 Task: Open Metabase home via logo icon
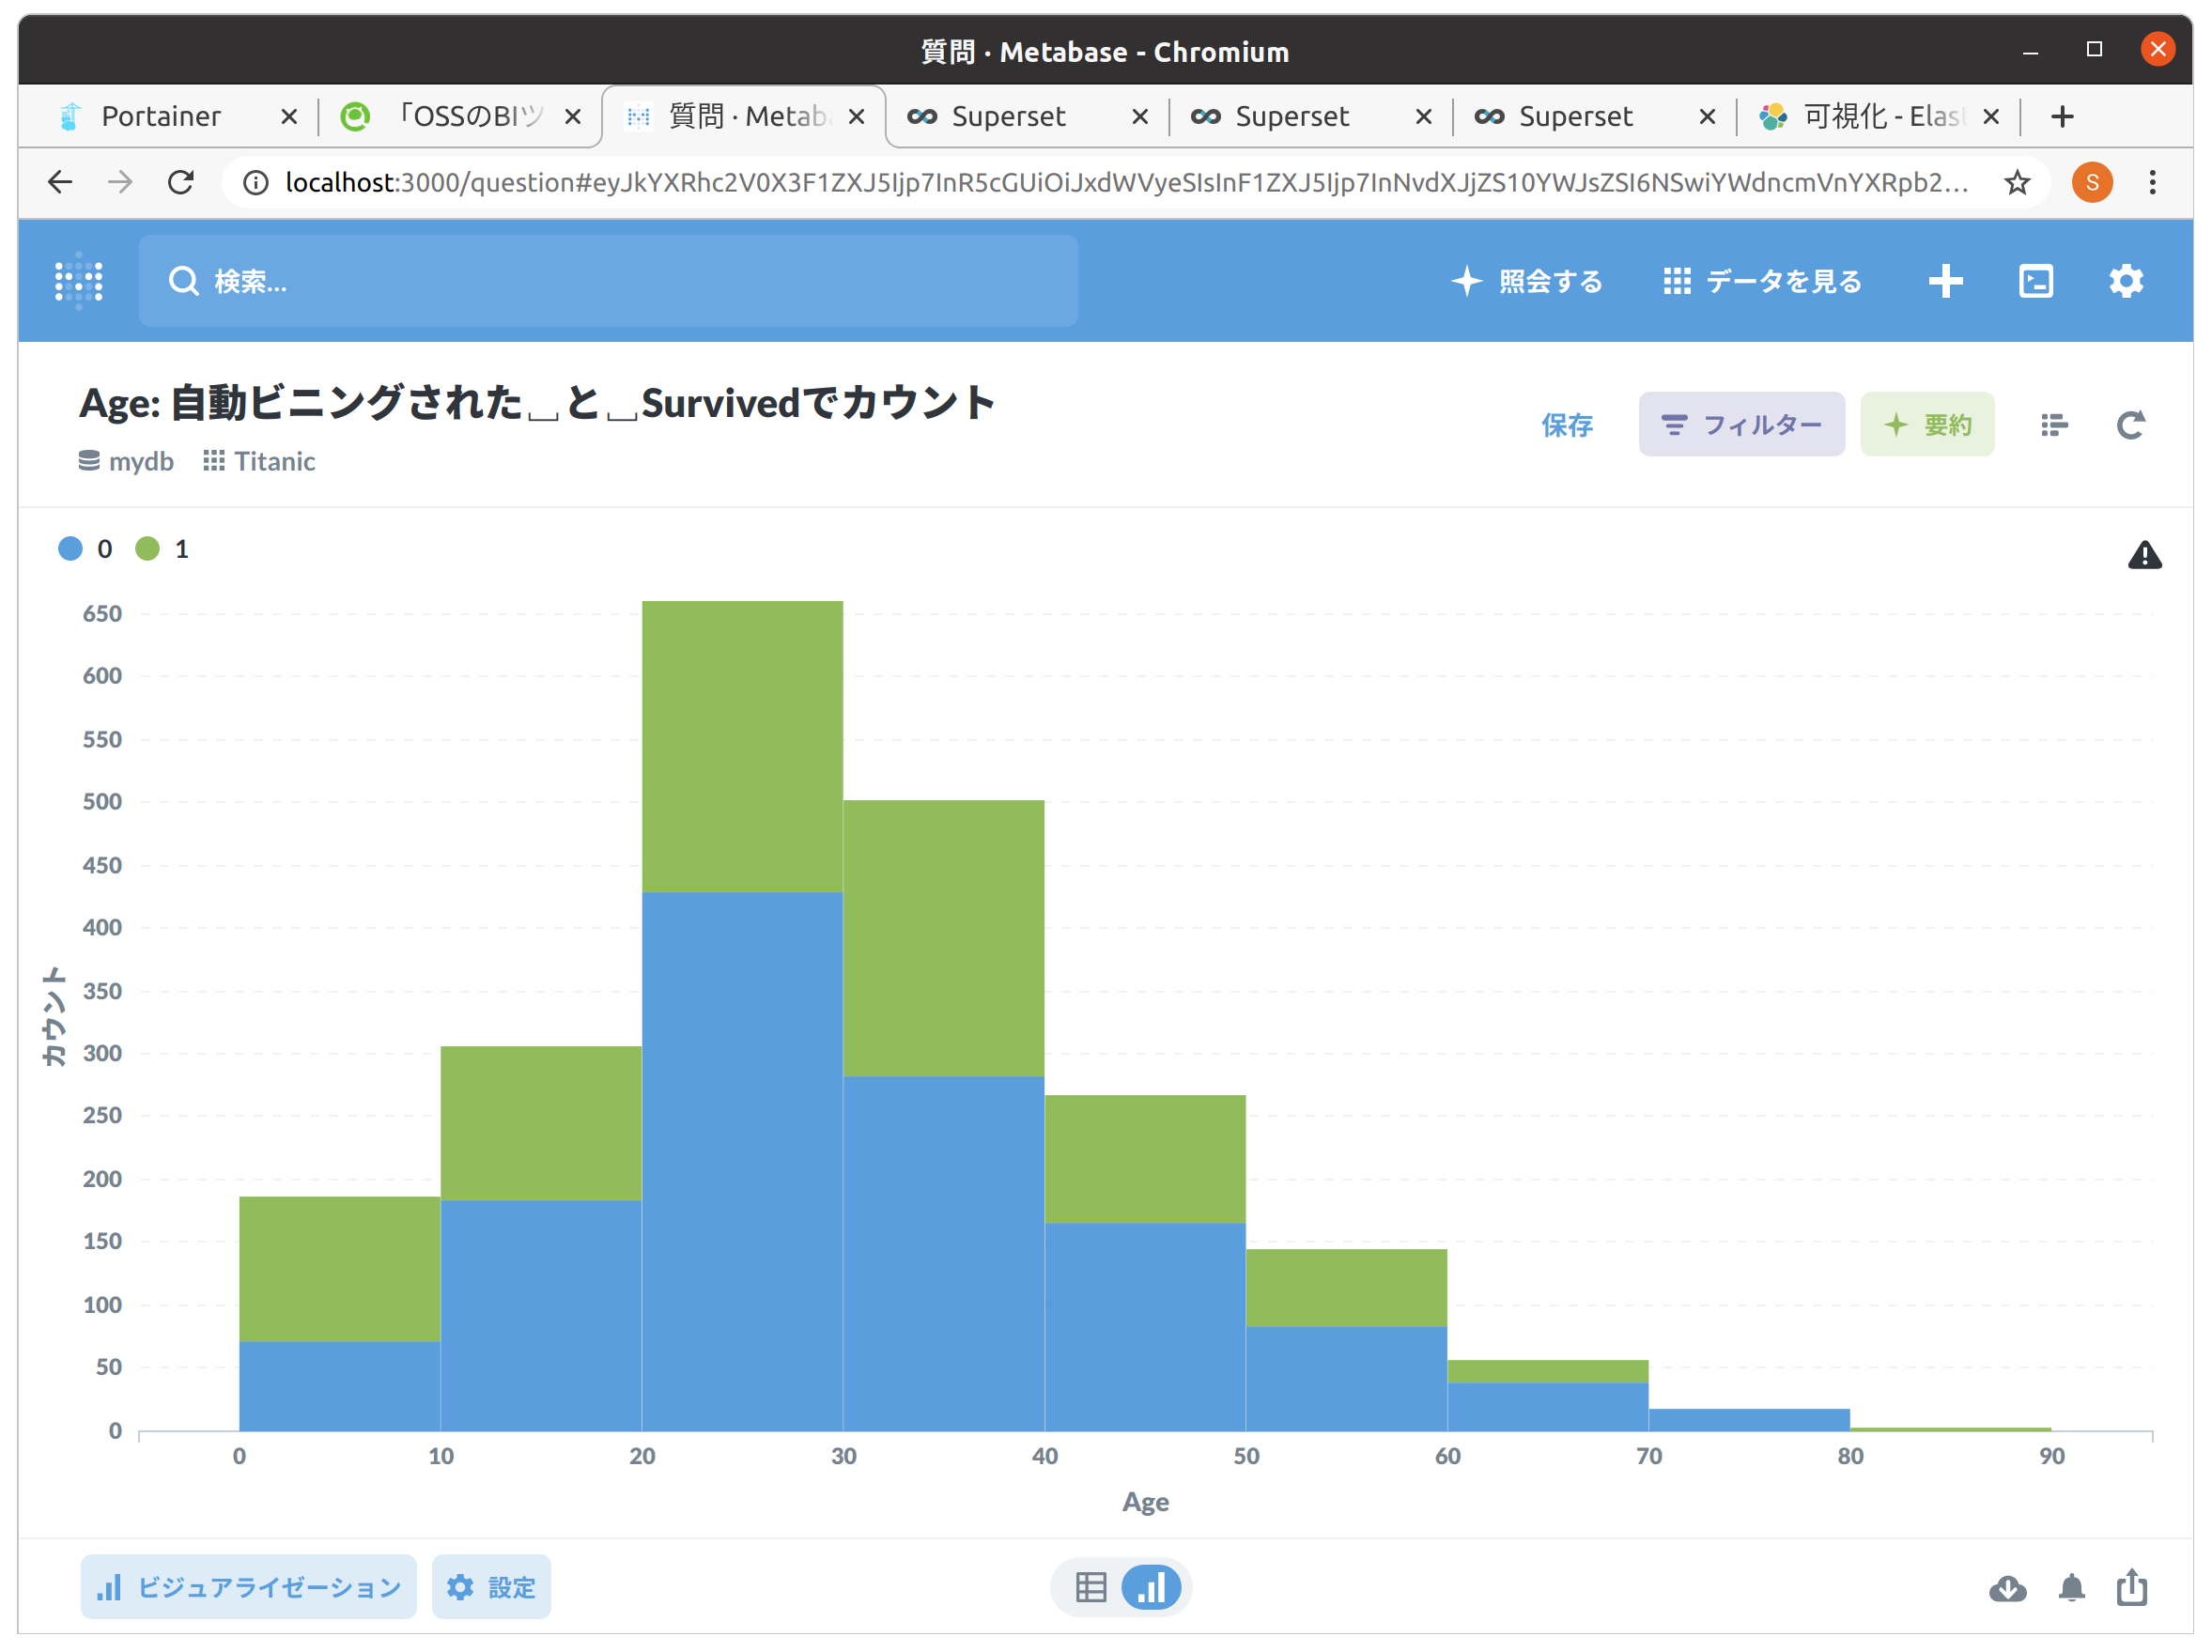click(80, 281)
